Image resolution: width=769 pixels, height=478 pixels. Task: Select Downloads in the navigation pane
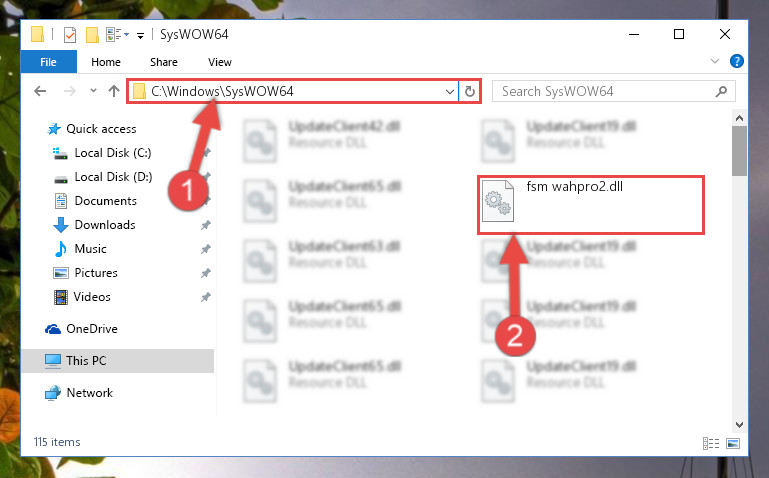[105, 225]
